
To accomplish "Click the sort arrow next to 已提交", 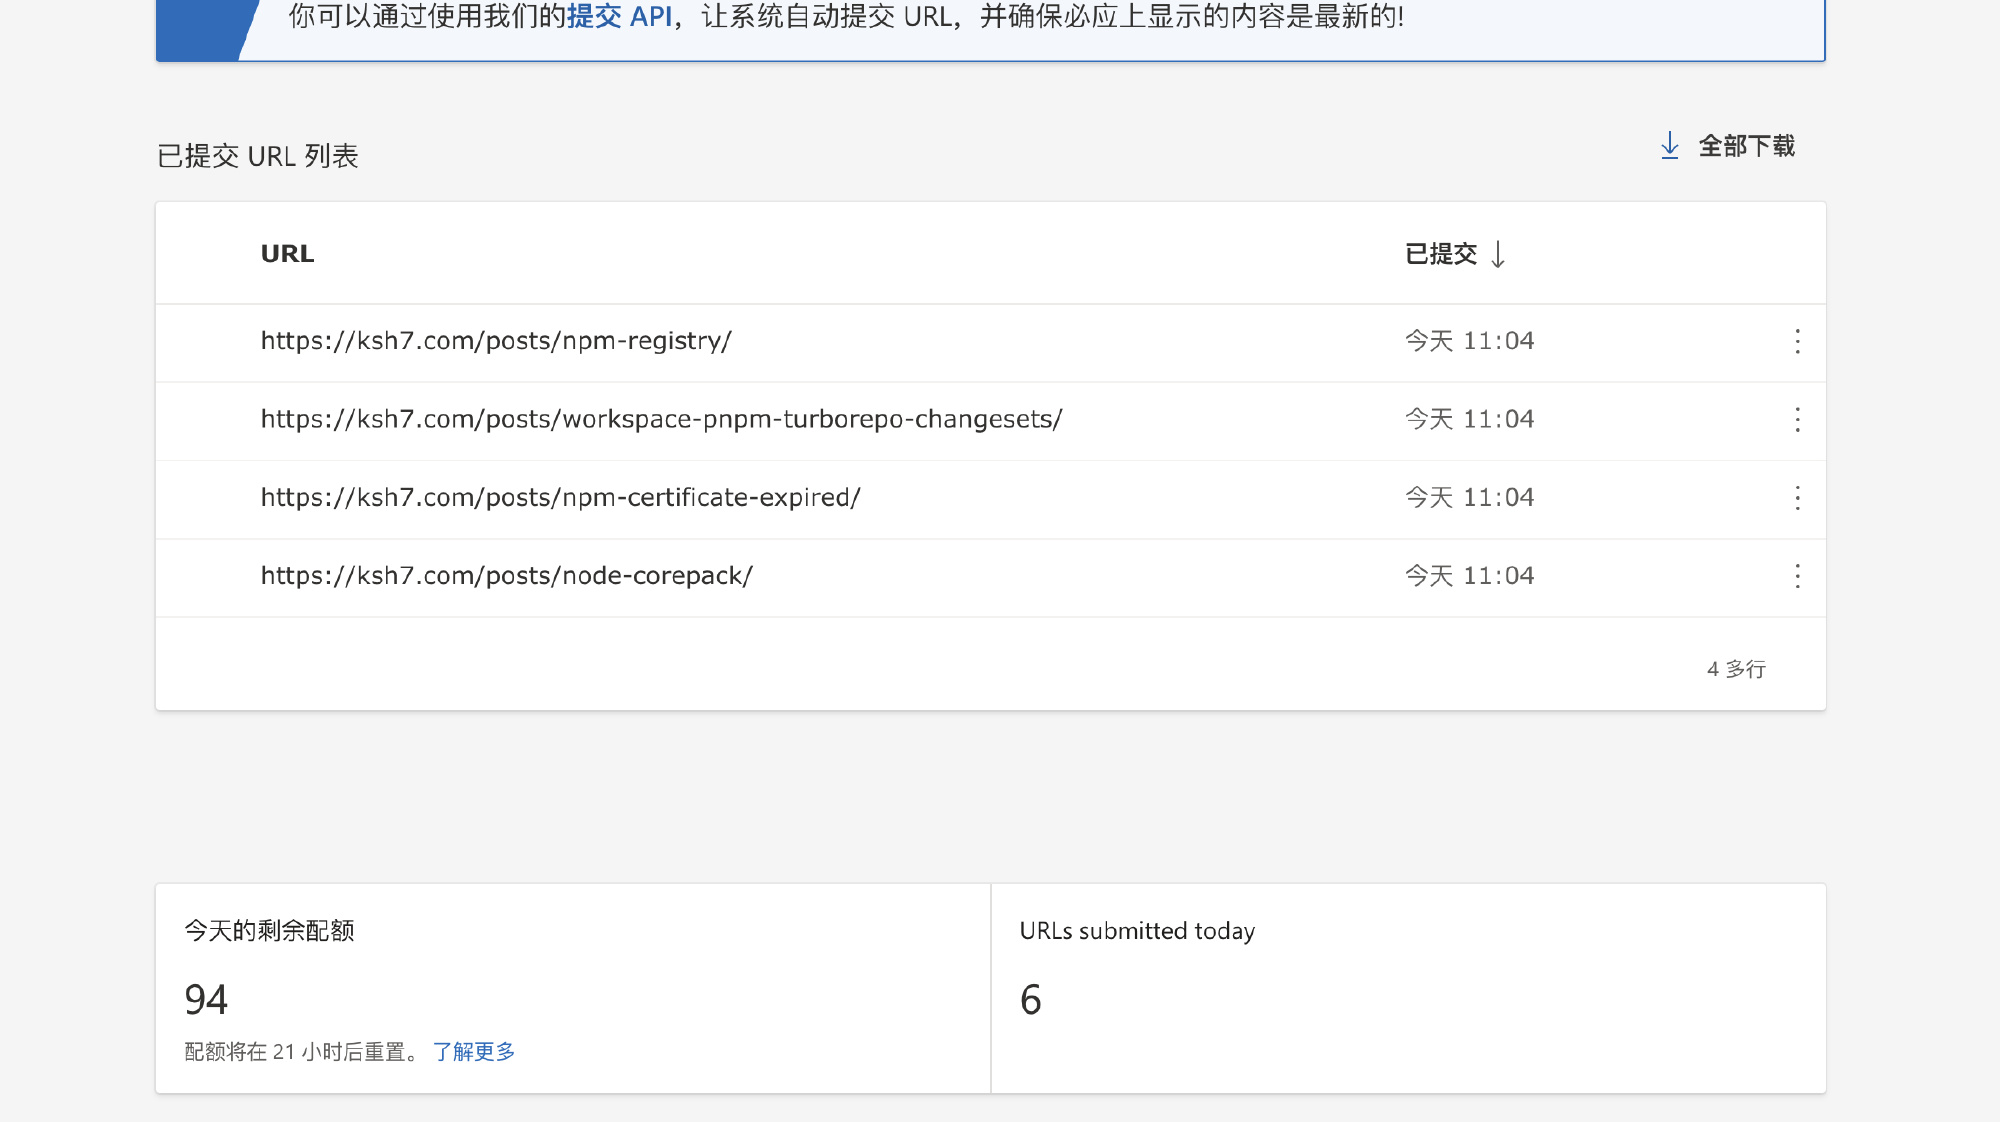I will [x=1498, y=254].
